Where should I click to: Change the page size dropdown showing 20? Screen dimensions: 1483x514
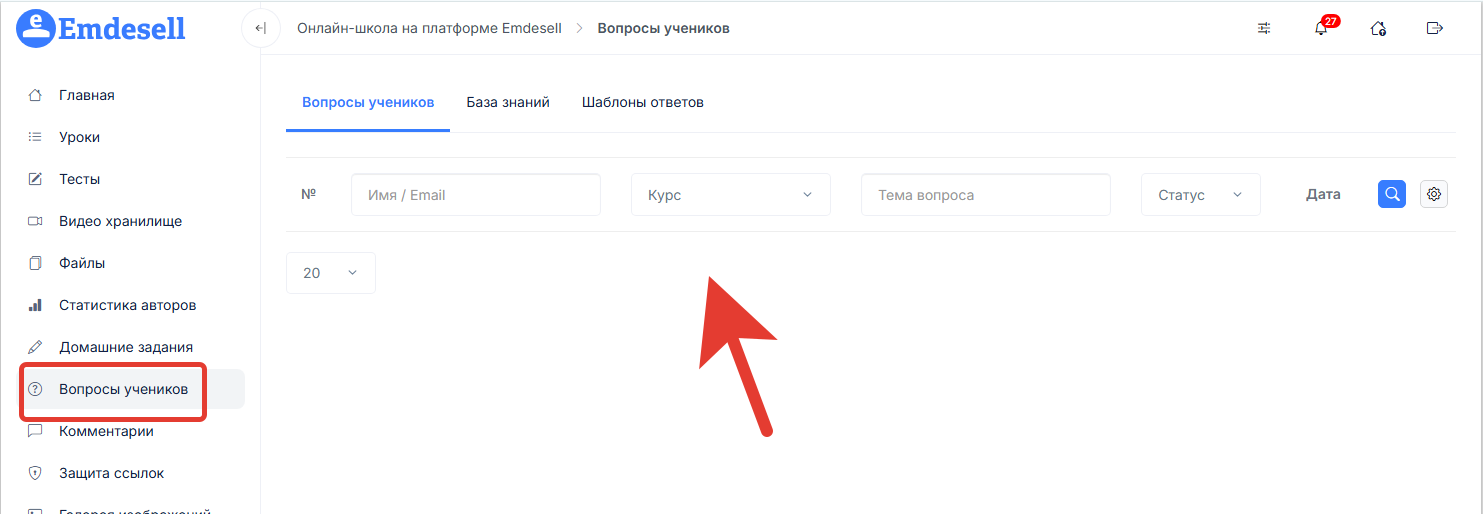point(330,273)
